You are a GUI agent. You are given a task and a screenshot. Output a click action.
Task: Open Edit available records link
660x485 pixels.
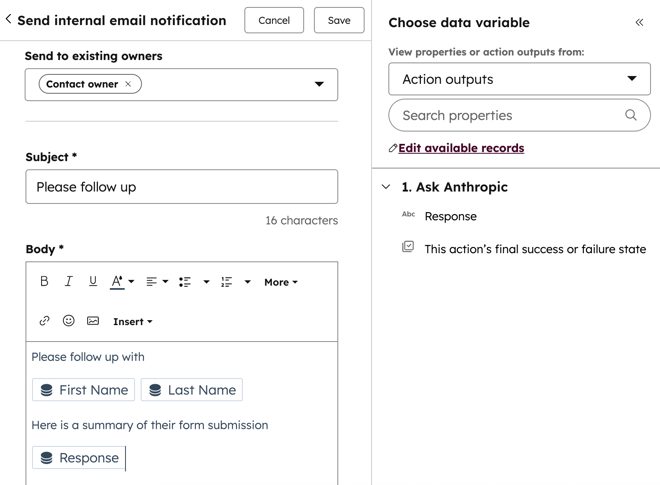pyautogui.click(x=460, y=148)
